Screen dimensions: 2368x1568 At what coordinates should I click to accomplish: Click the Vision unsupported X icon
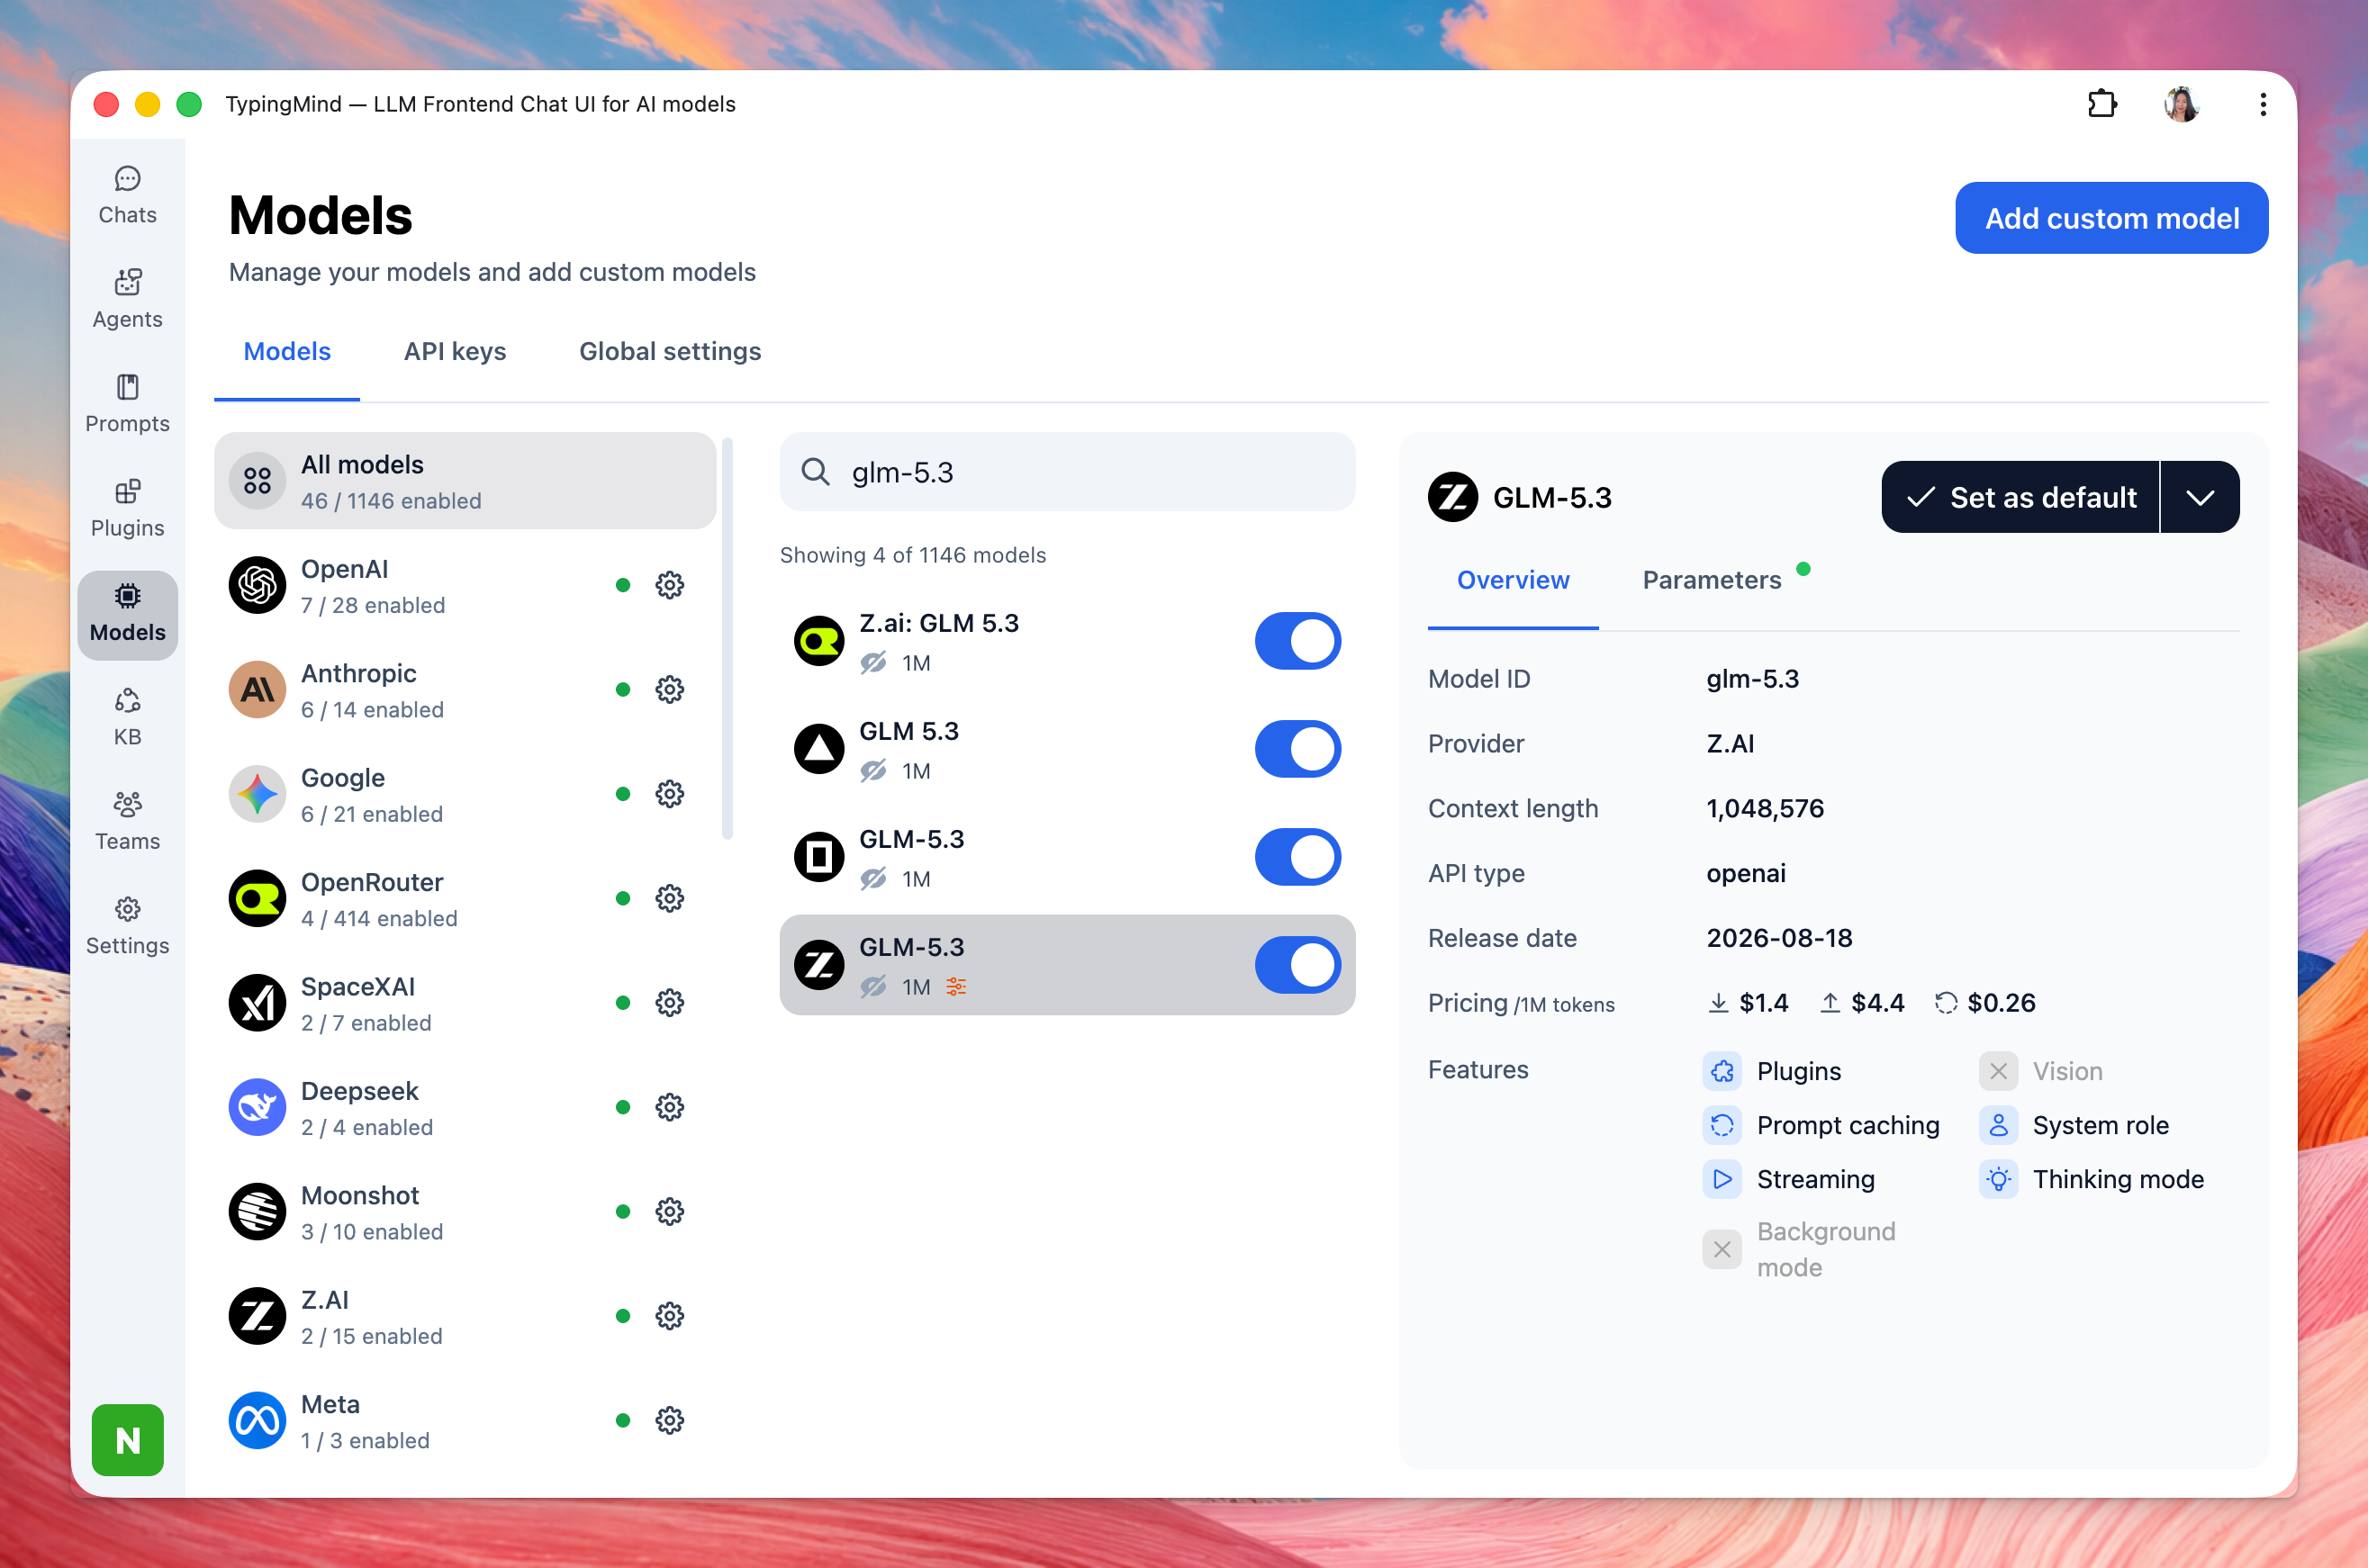pyautogui.click(x=1998, y=1071)
